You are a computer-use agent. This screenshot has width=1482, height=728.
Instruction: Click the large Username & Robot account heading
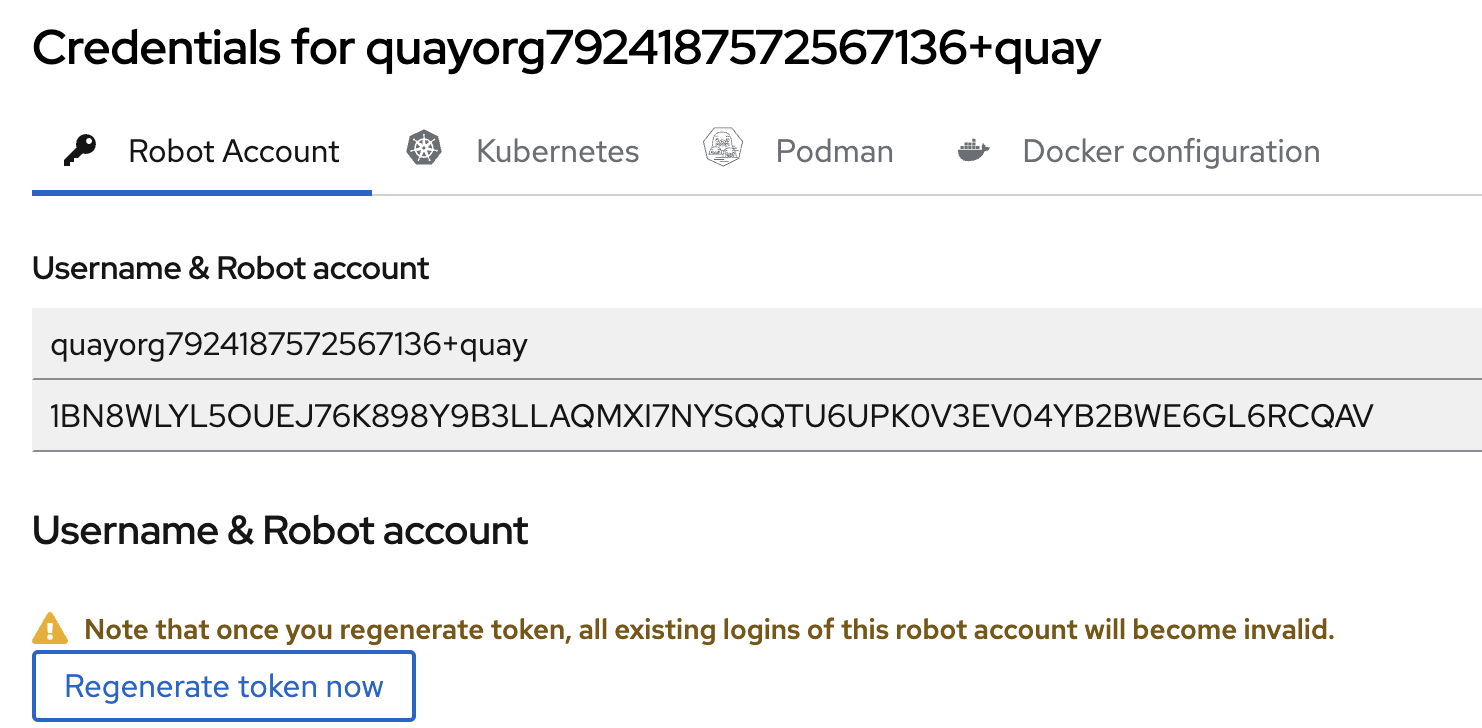click(x=280, y=531)
